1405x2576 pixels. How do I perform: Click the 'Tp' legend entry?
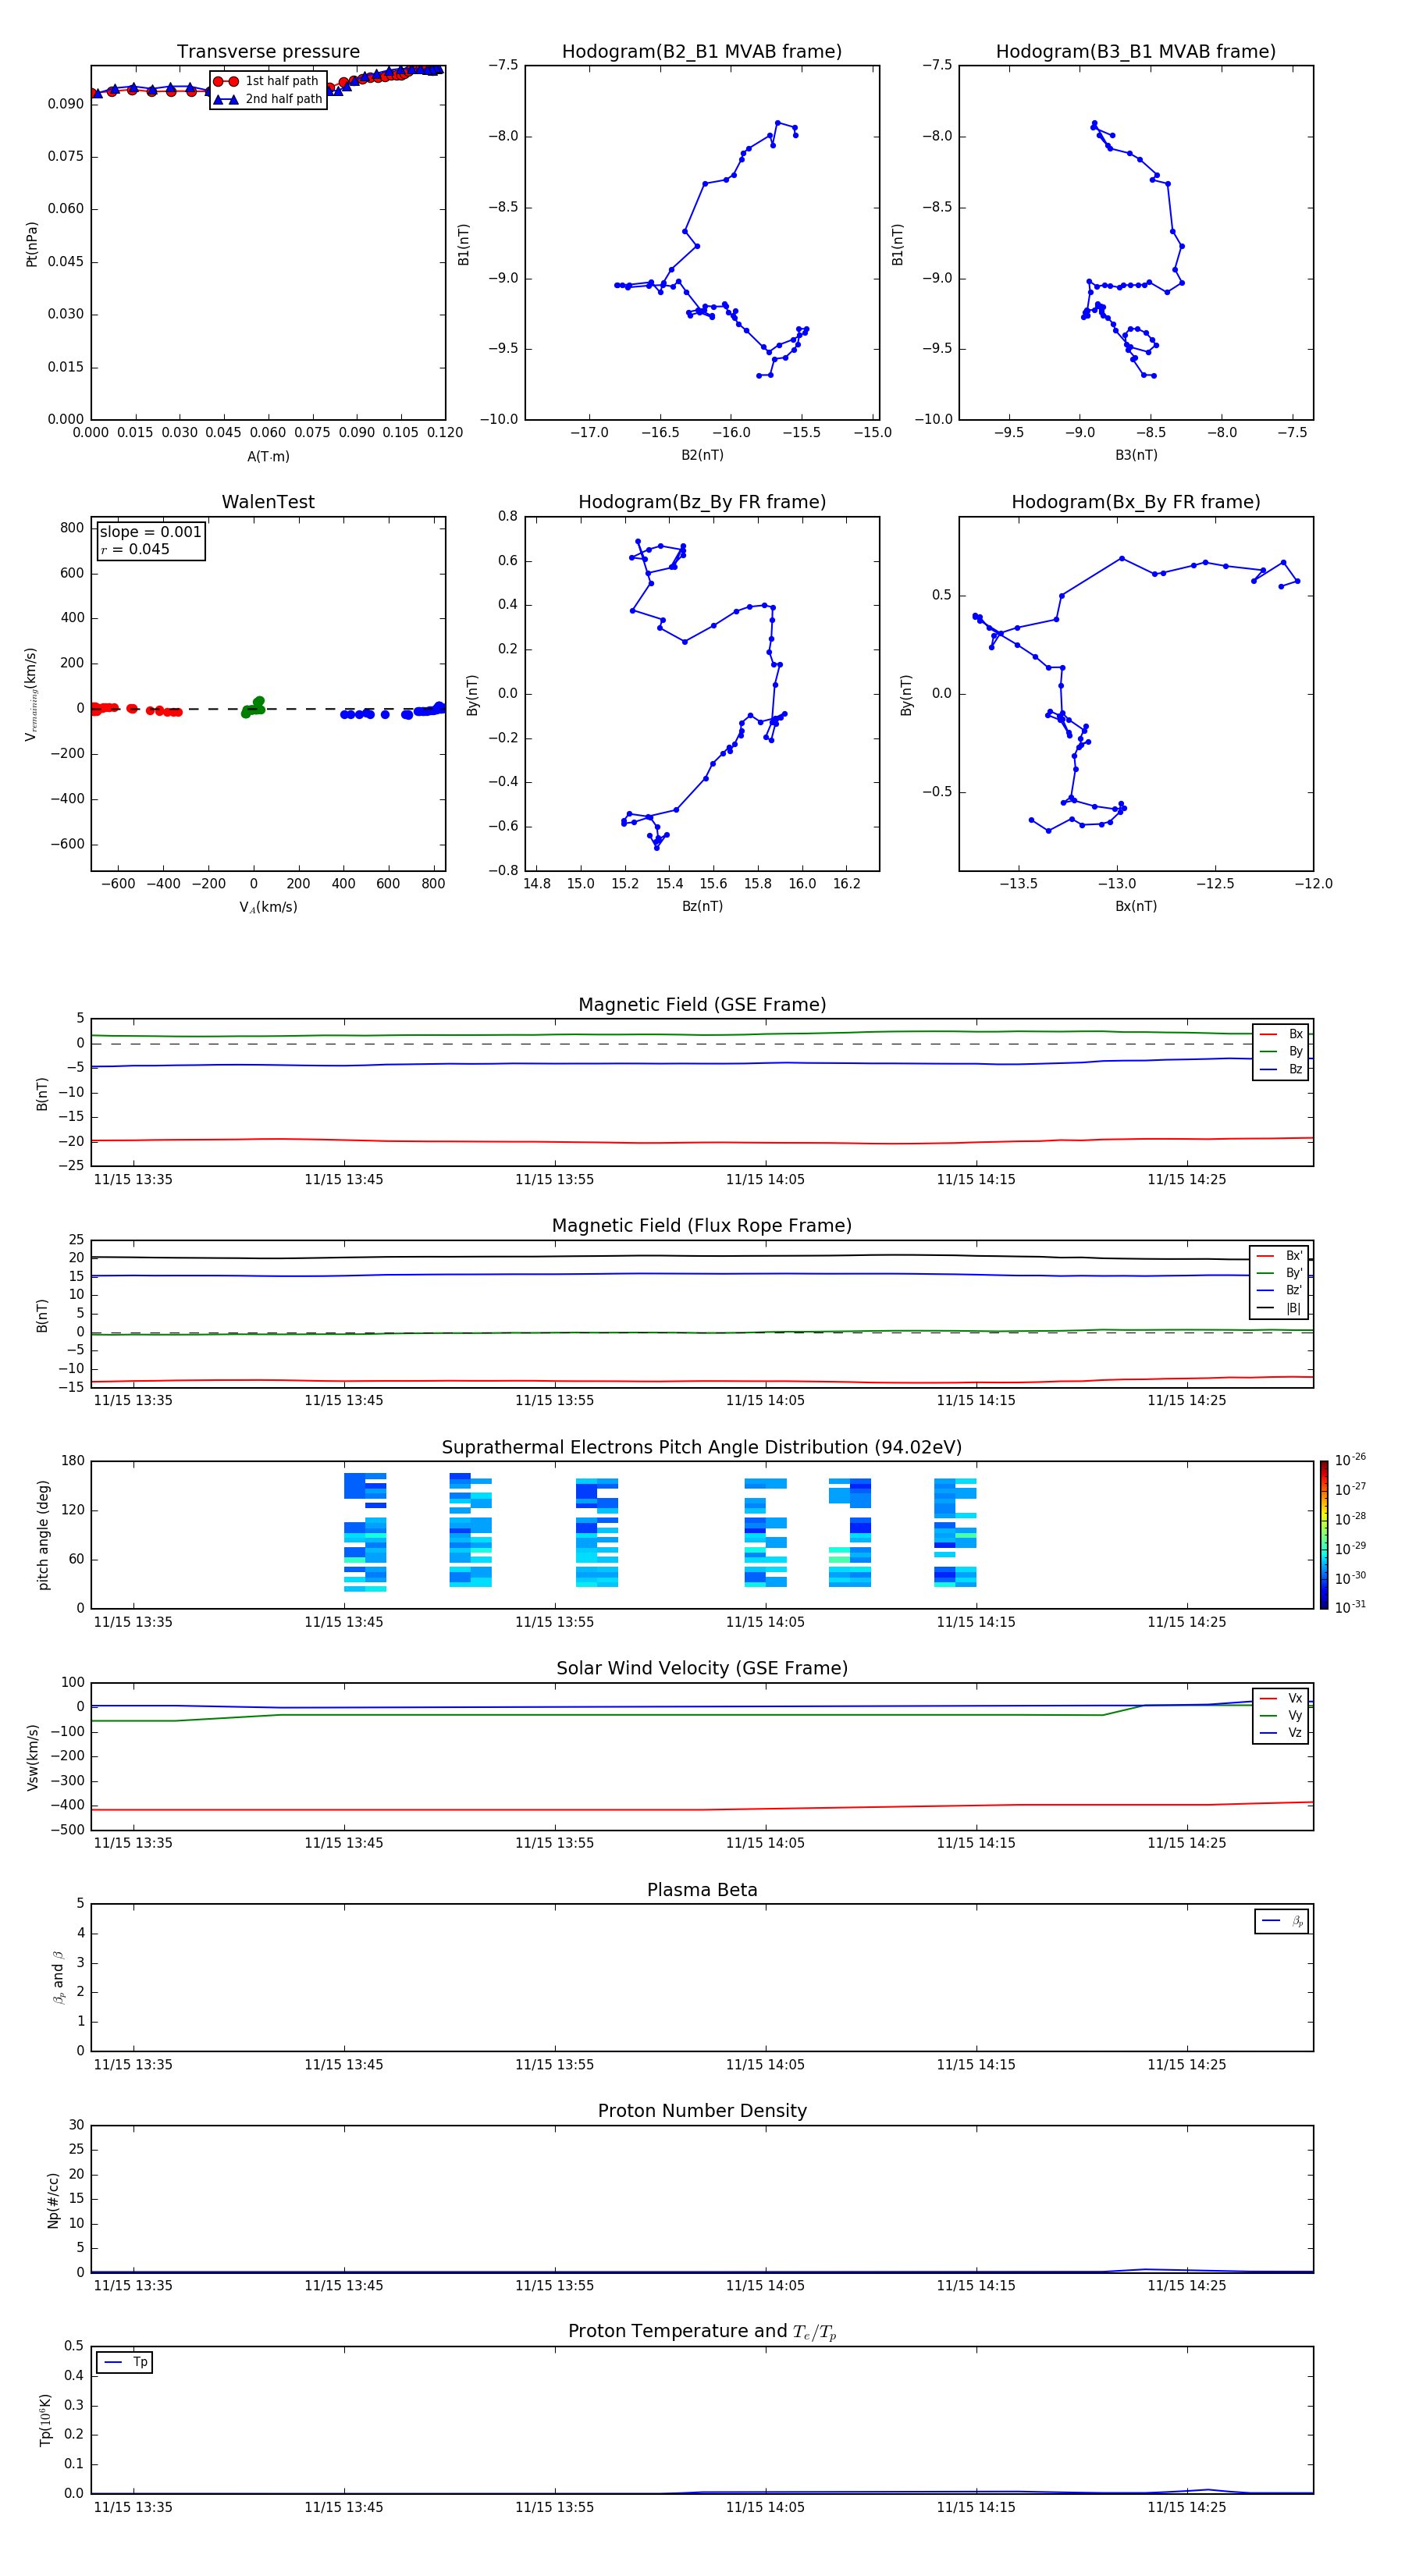pyautogui.click(x=125, y=2362)
